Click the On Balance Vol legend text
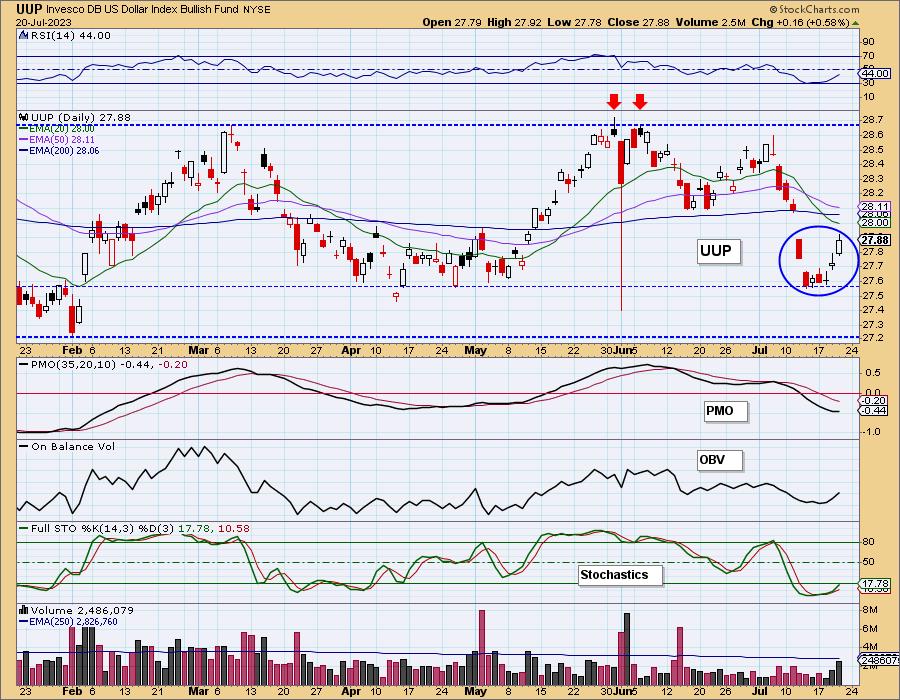 pos(73,446)
